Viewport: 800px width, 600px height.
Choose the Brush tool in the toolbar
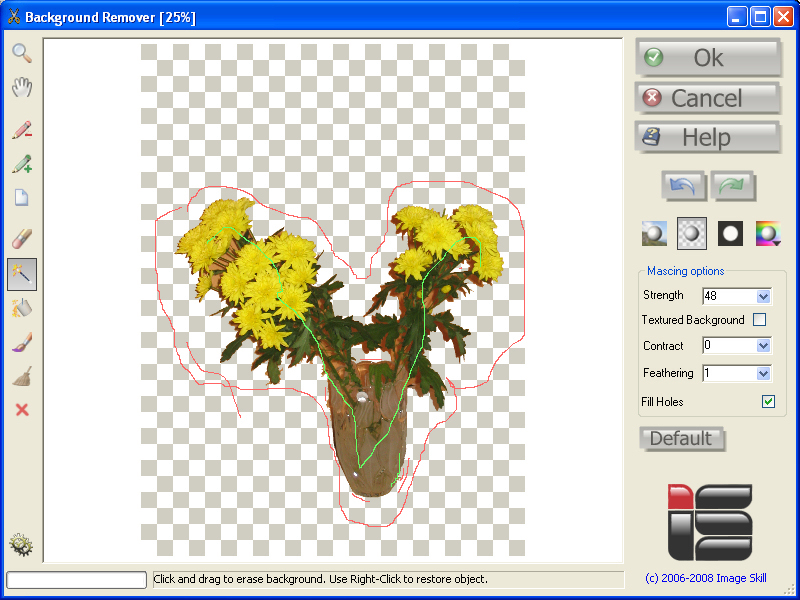point(22,342)
